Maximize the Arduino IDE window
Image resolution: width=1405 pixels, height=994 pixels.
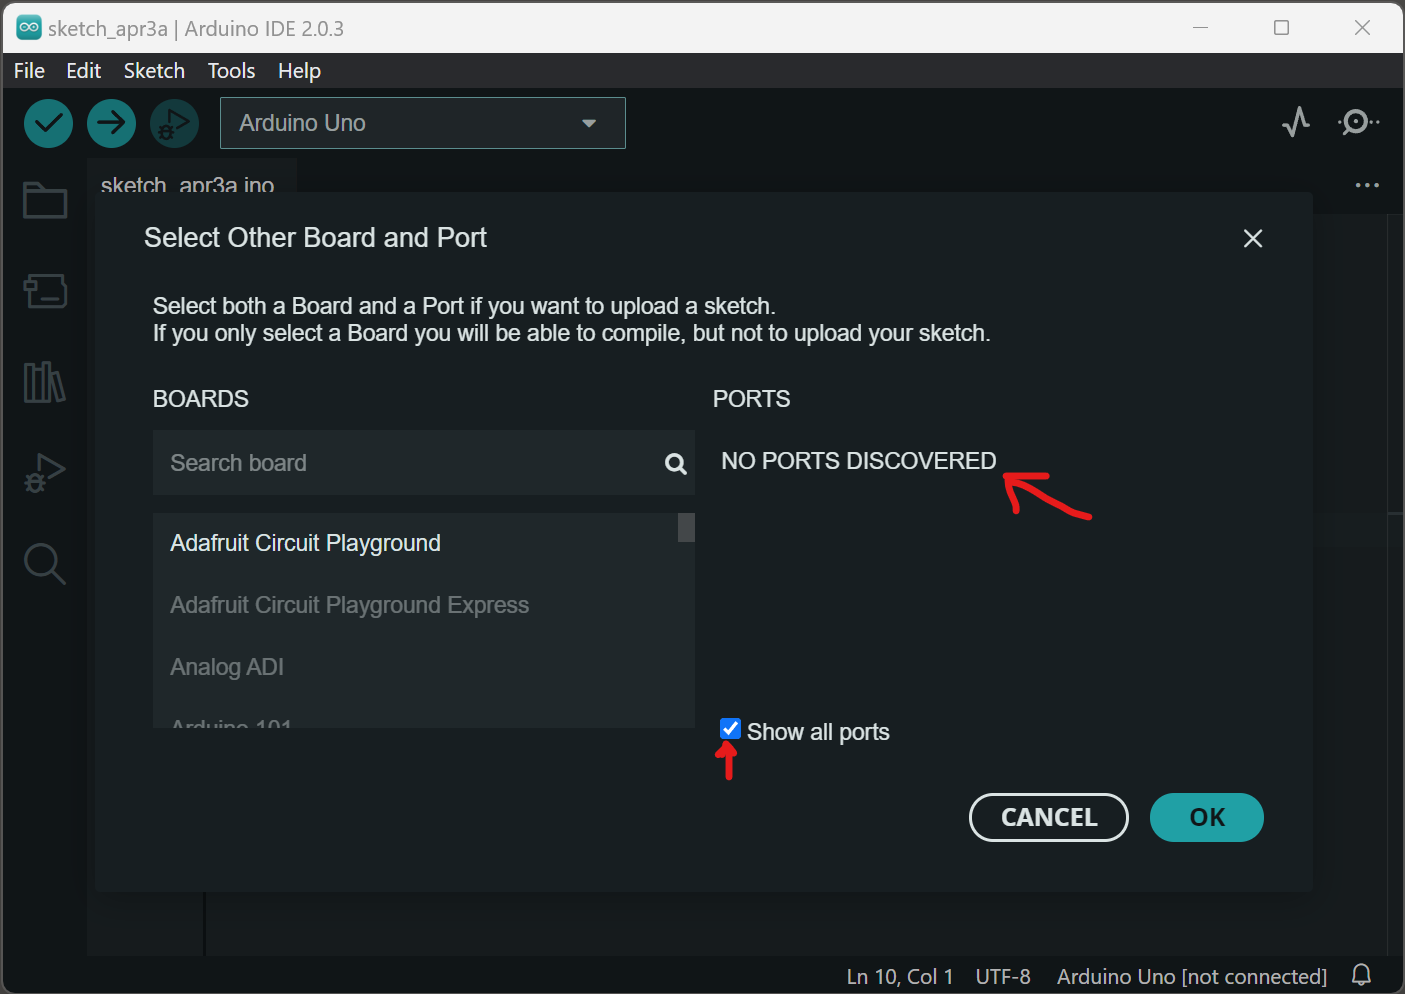click(1281, 28)
